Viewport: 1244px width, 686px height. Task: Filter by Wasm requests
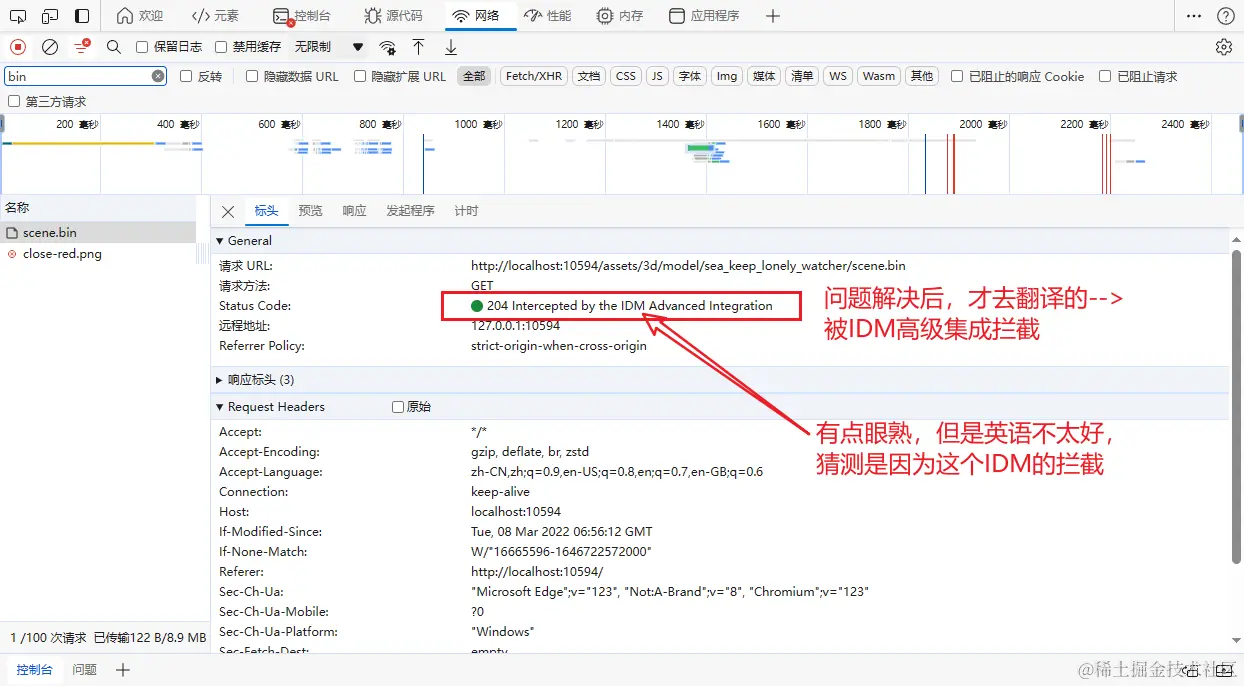[x=879, y=76]
